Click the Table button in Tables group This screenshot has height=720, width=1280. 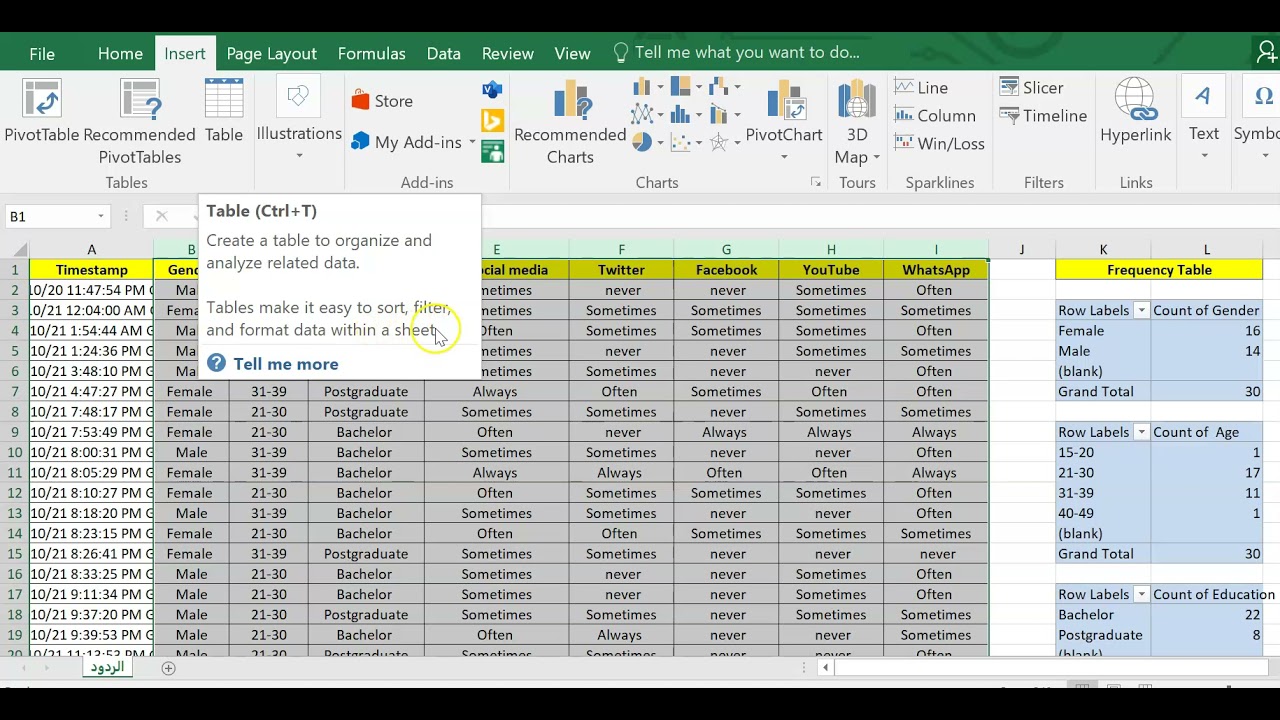pos(224,113)
